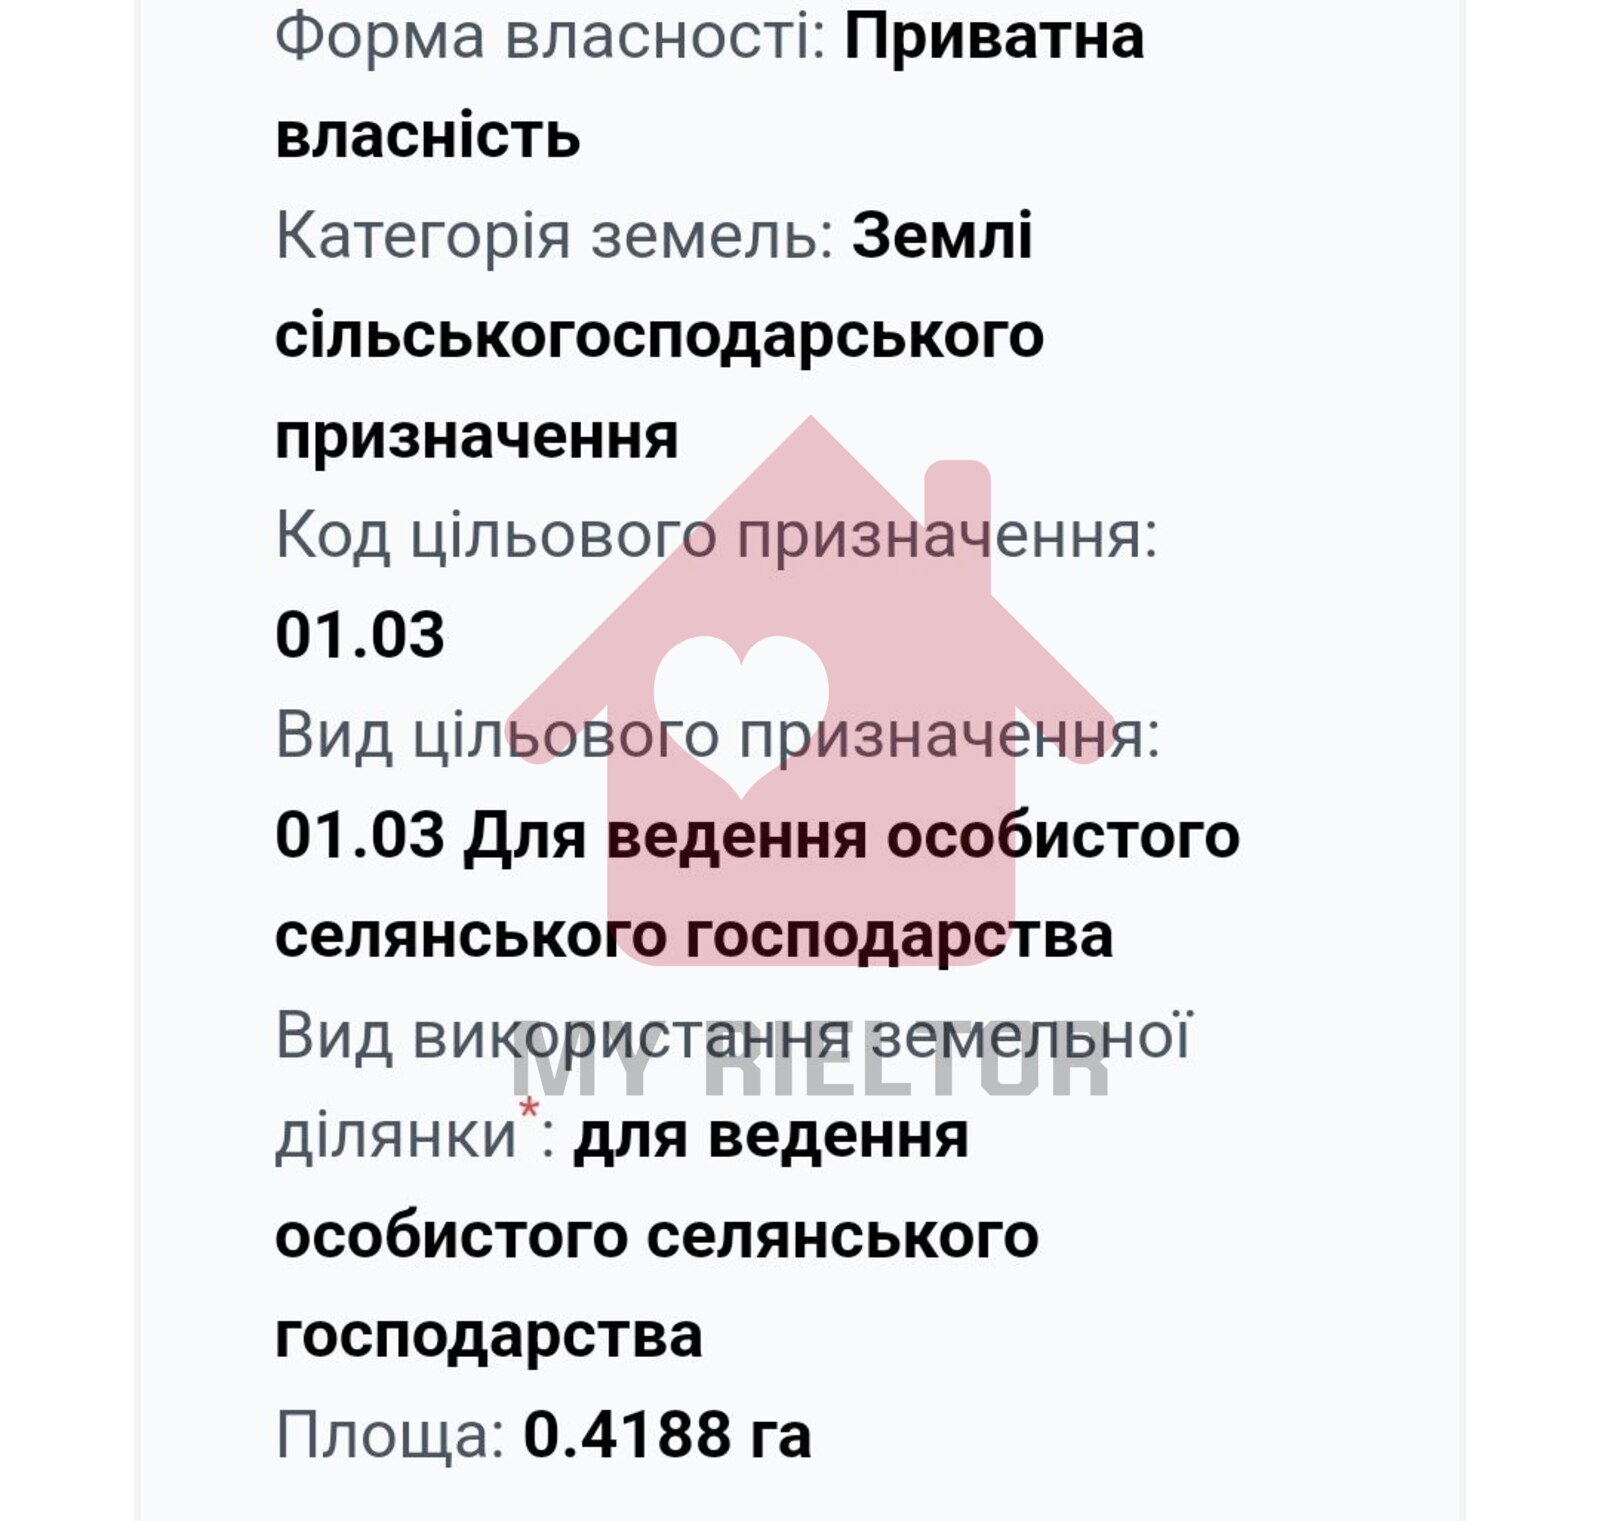Select the bold word "Землі"
Viewport: 1600px width, 1521px height.
942,237
